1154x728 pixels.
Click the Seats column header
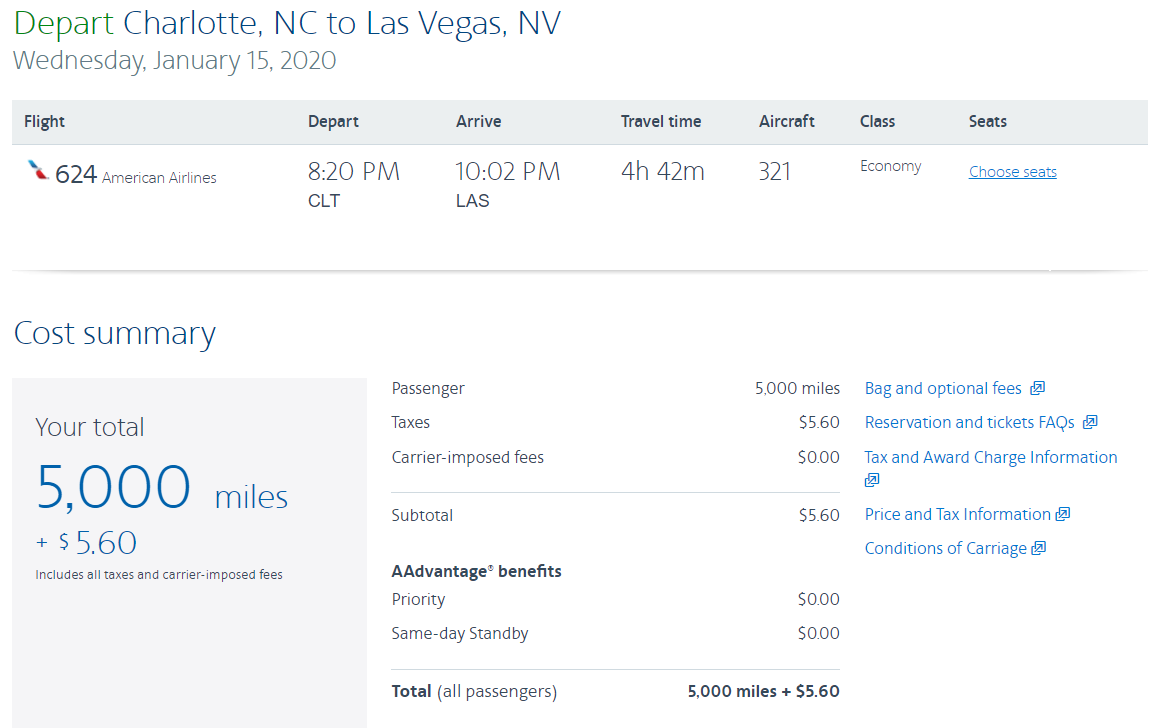[988, 121]
